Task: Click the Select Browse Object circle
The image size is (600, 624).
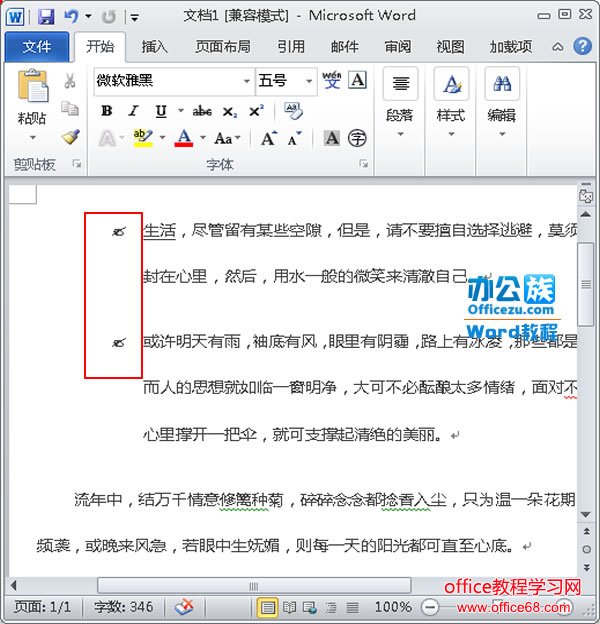Action: tap(586, 549)
